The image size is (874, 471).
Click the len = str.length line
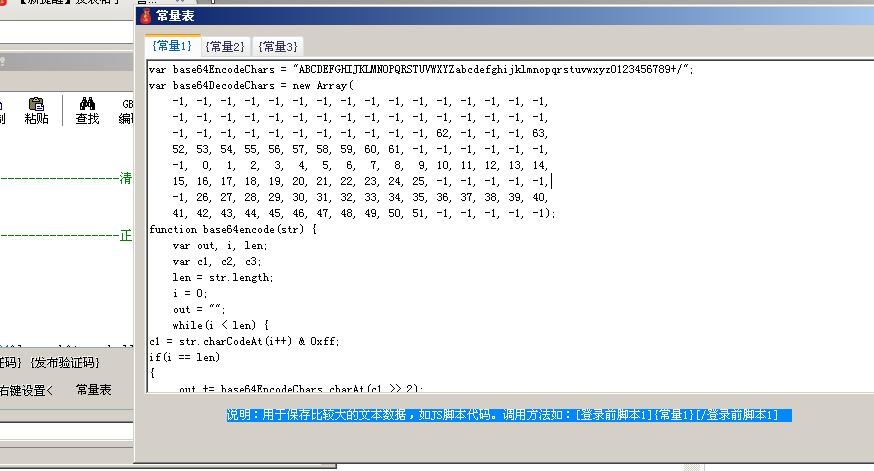point(222,277)
